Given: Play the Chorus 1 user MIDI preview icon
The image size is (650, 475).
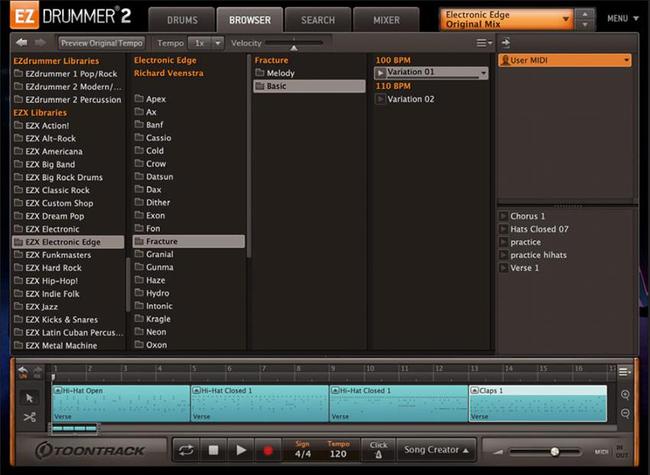Looking at the screenshot, I should (x=503, y=216).
